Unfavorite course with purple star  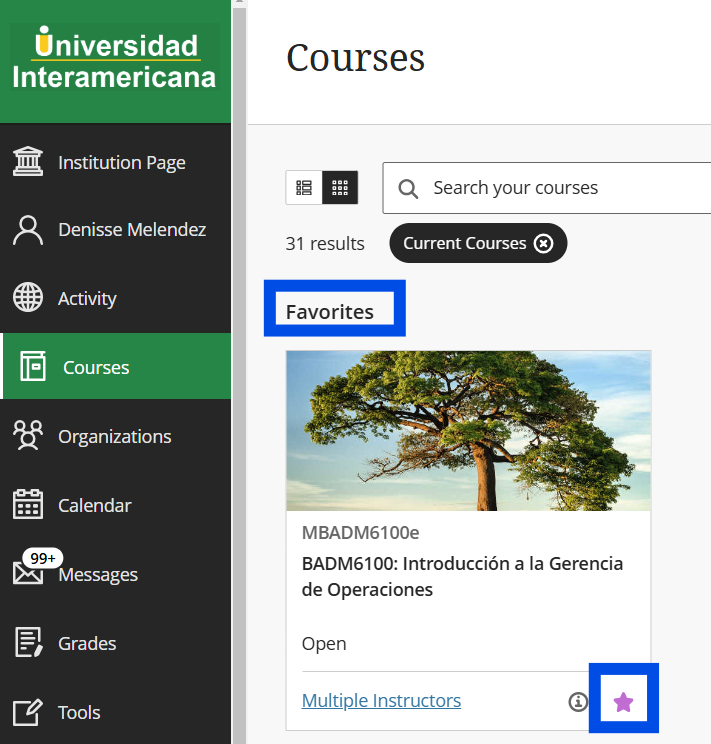click(x=623, y=702)
